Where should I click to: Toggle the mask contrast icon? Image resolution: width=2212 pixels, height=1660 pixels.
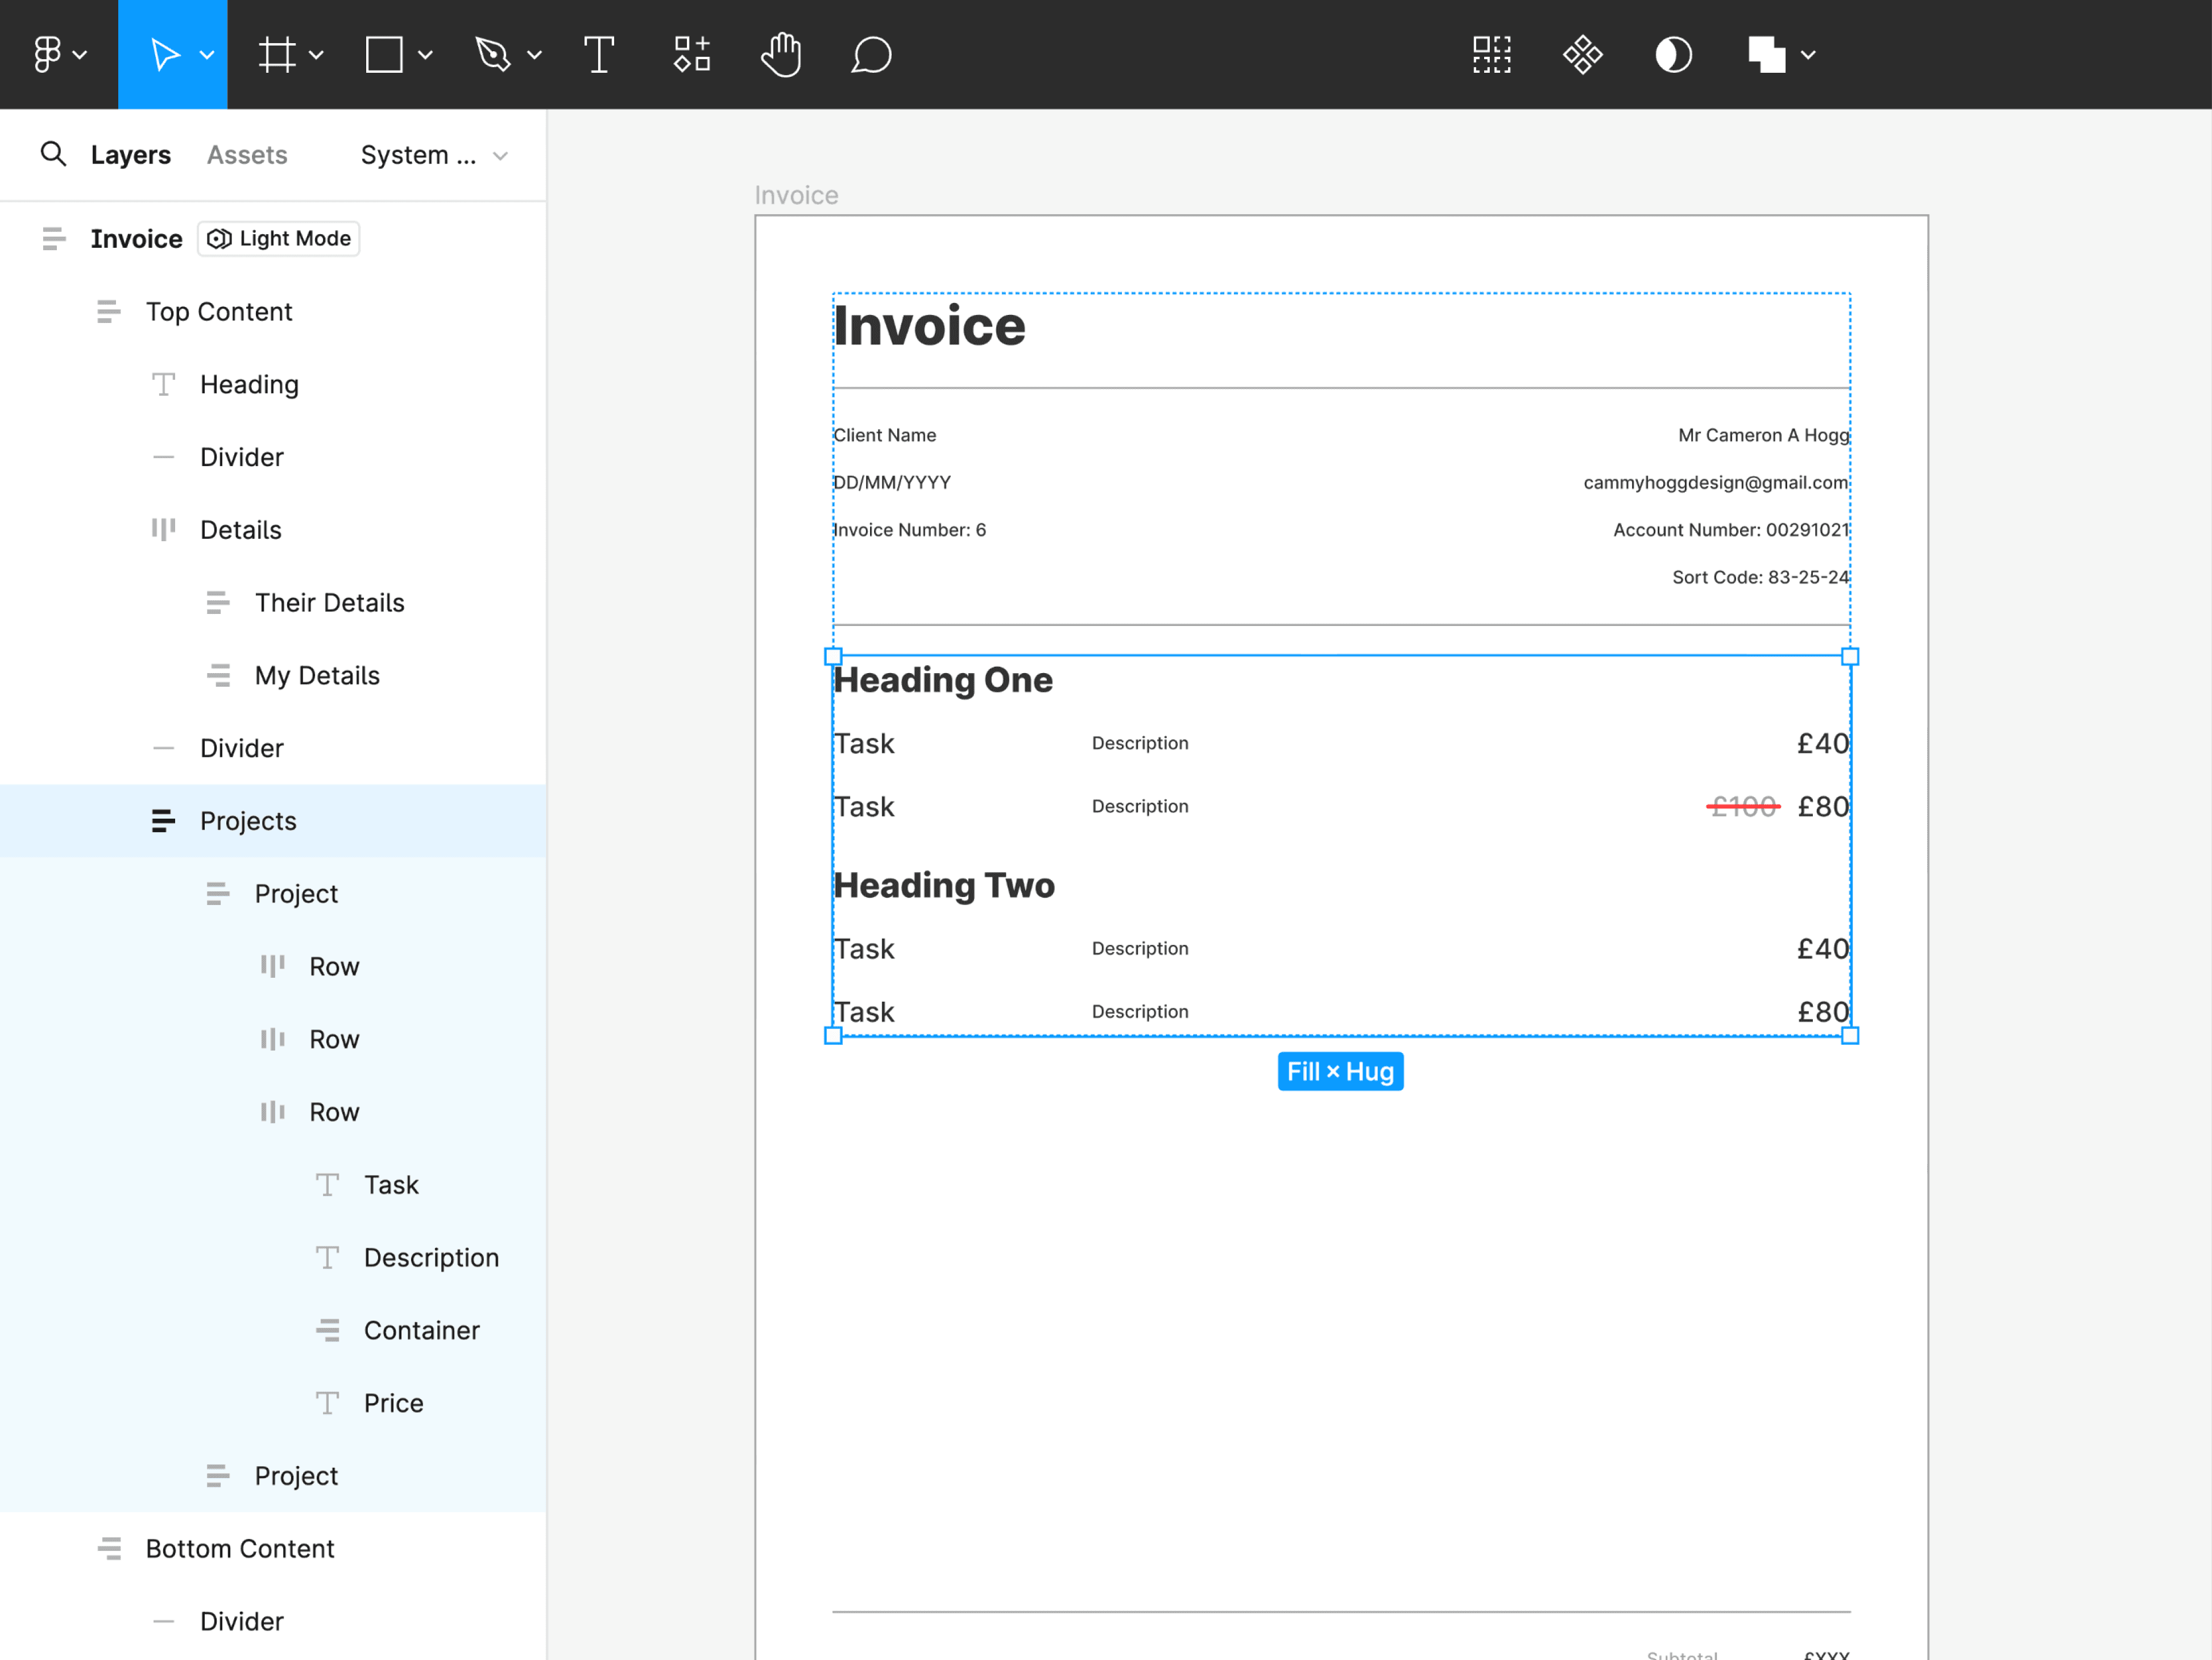[1673, 54]
